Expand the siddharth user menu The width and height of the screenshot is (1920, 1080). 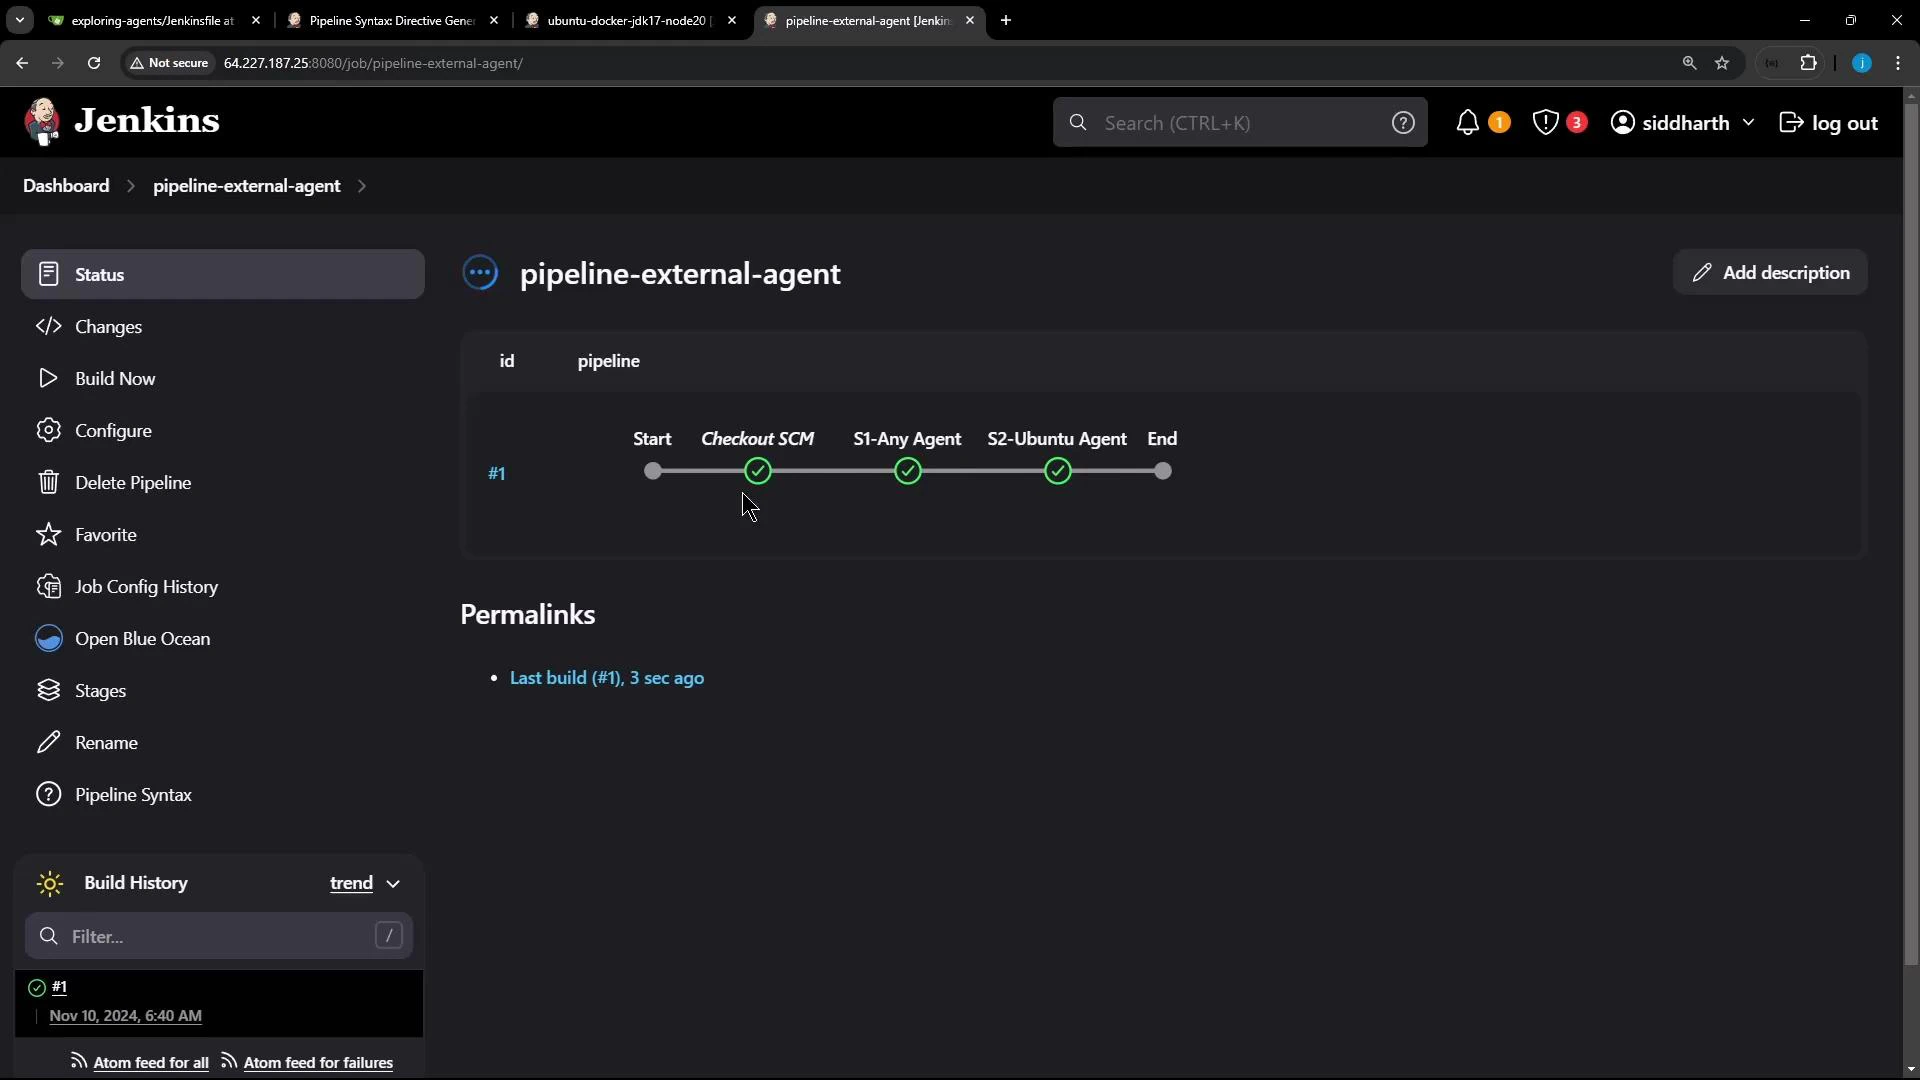point(1683,122)
